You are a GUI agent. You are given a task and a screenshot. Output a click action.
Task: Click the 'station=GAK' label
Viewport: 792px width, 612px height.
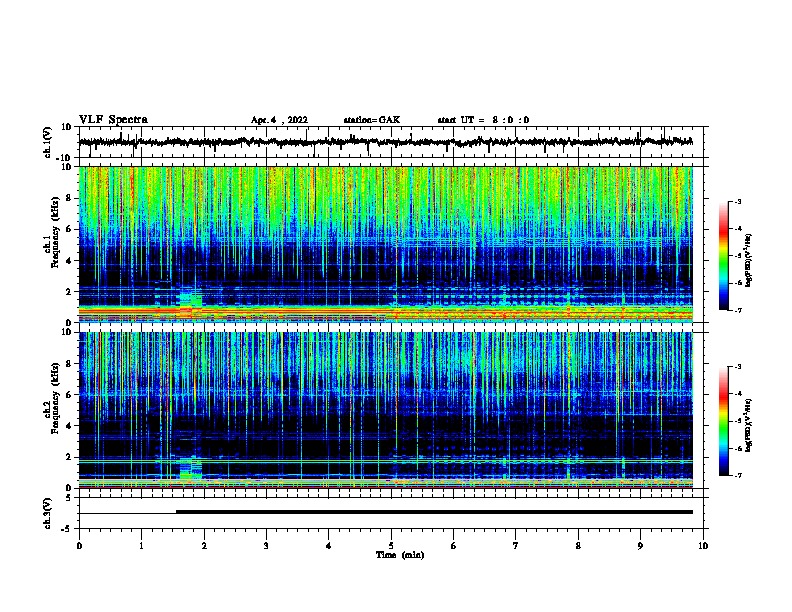372,120
